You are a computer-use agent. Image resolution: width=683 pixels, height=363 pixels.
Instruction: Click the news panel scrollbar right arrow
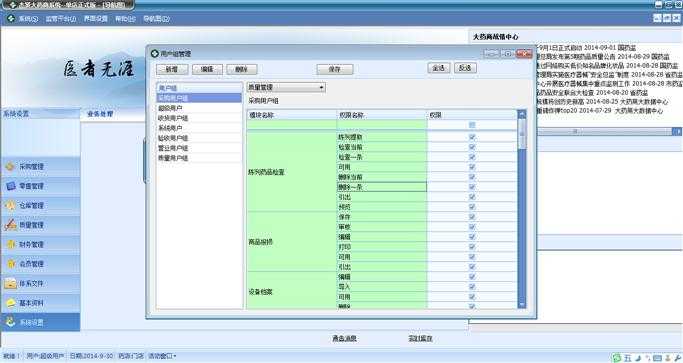[677, 131]
